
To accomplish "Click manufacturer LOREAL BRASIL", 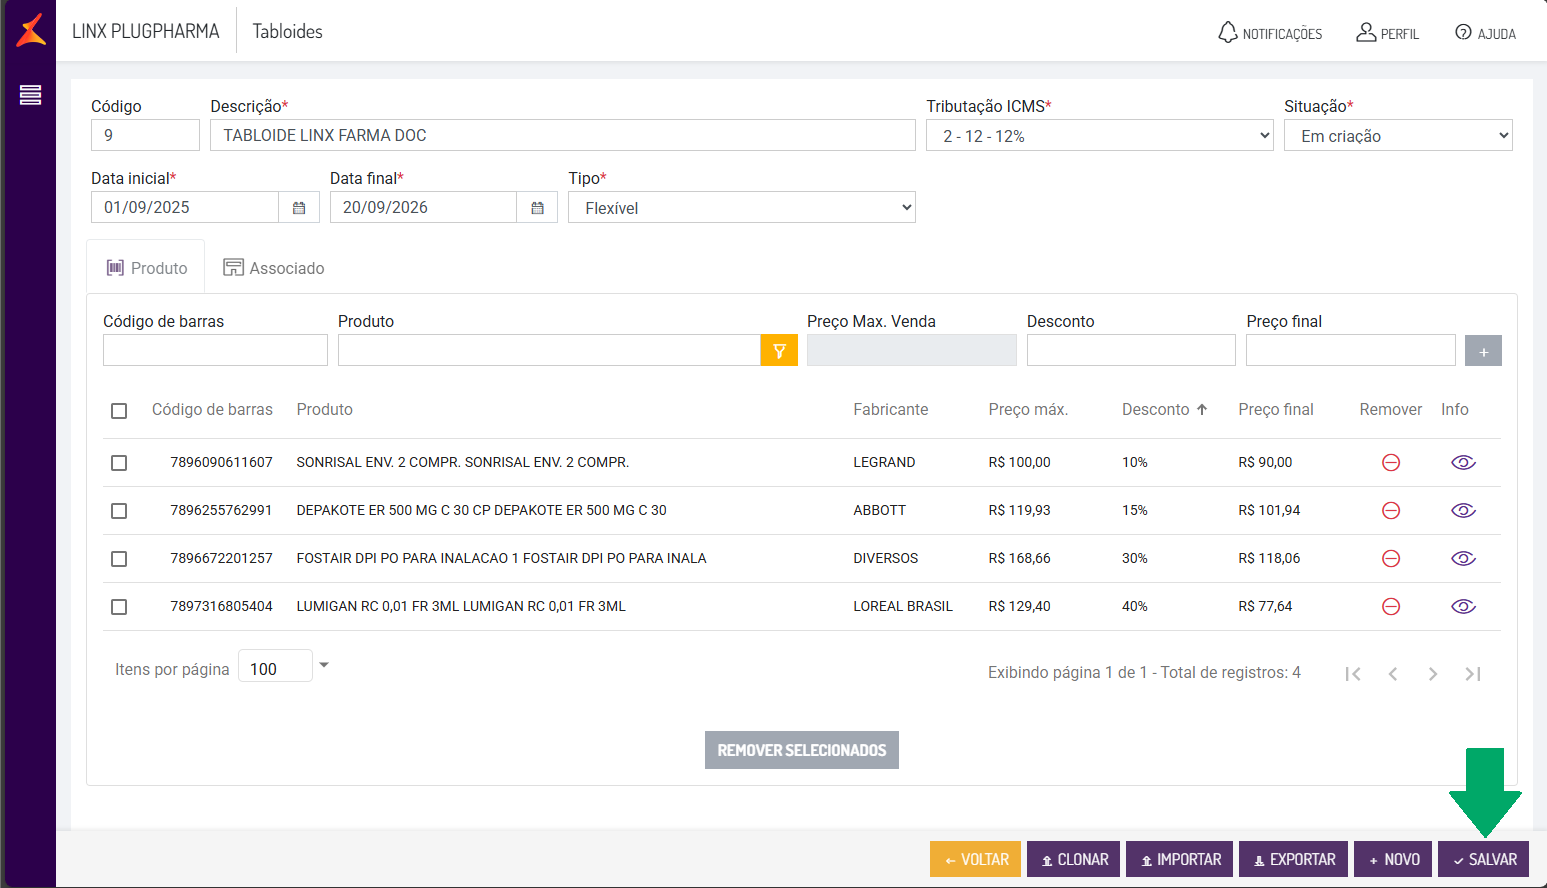I will click(903, 606).
